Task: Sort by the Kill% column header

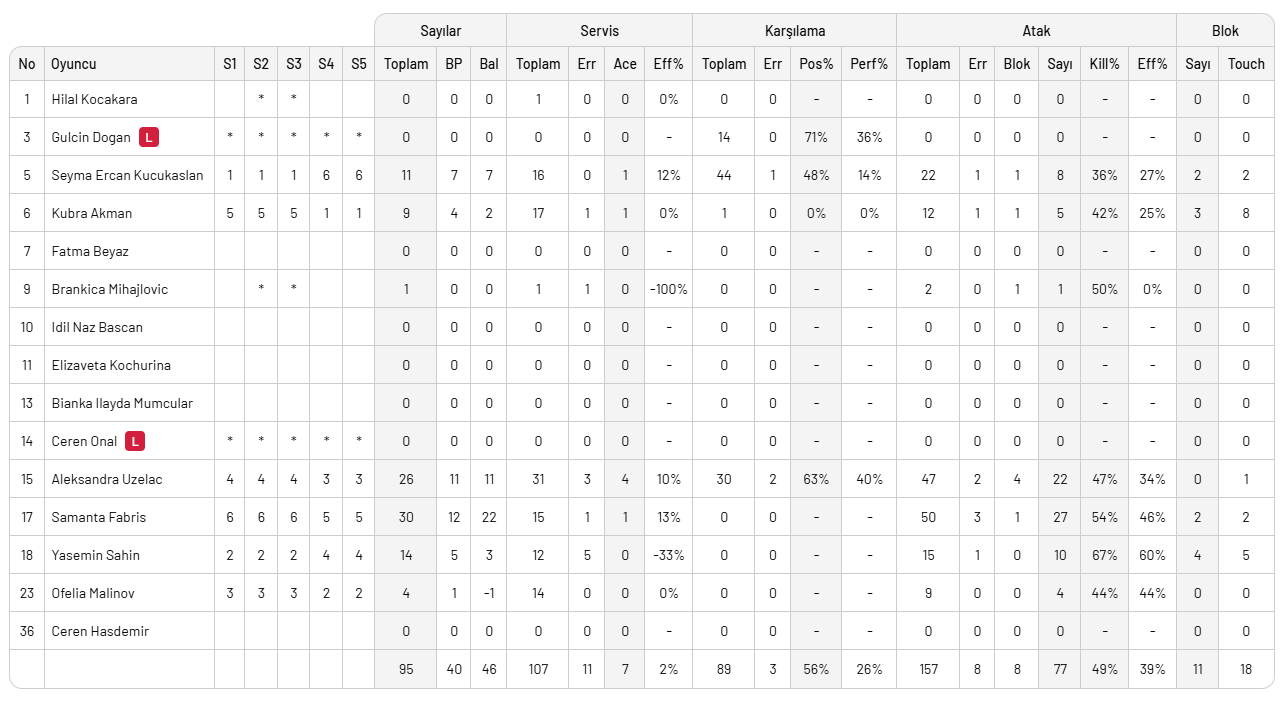Action: 1104,64
